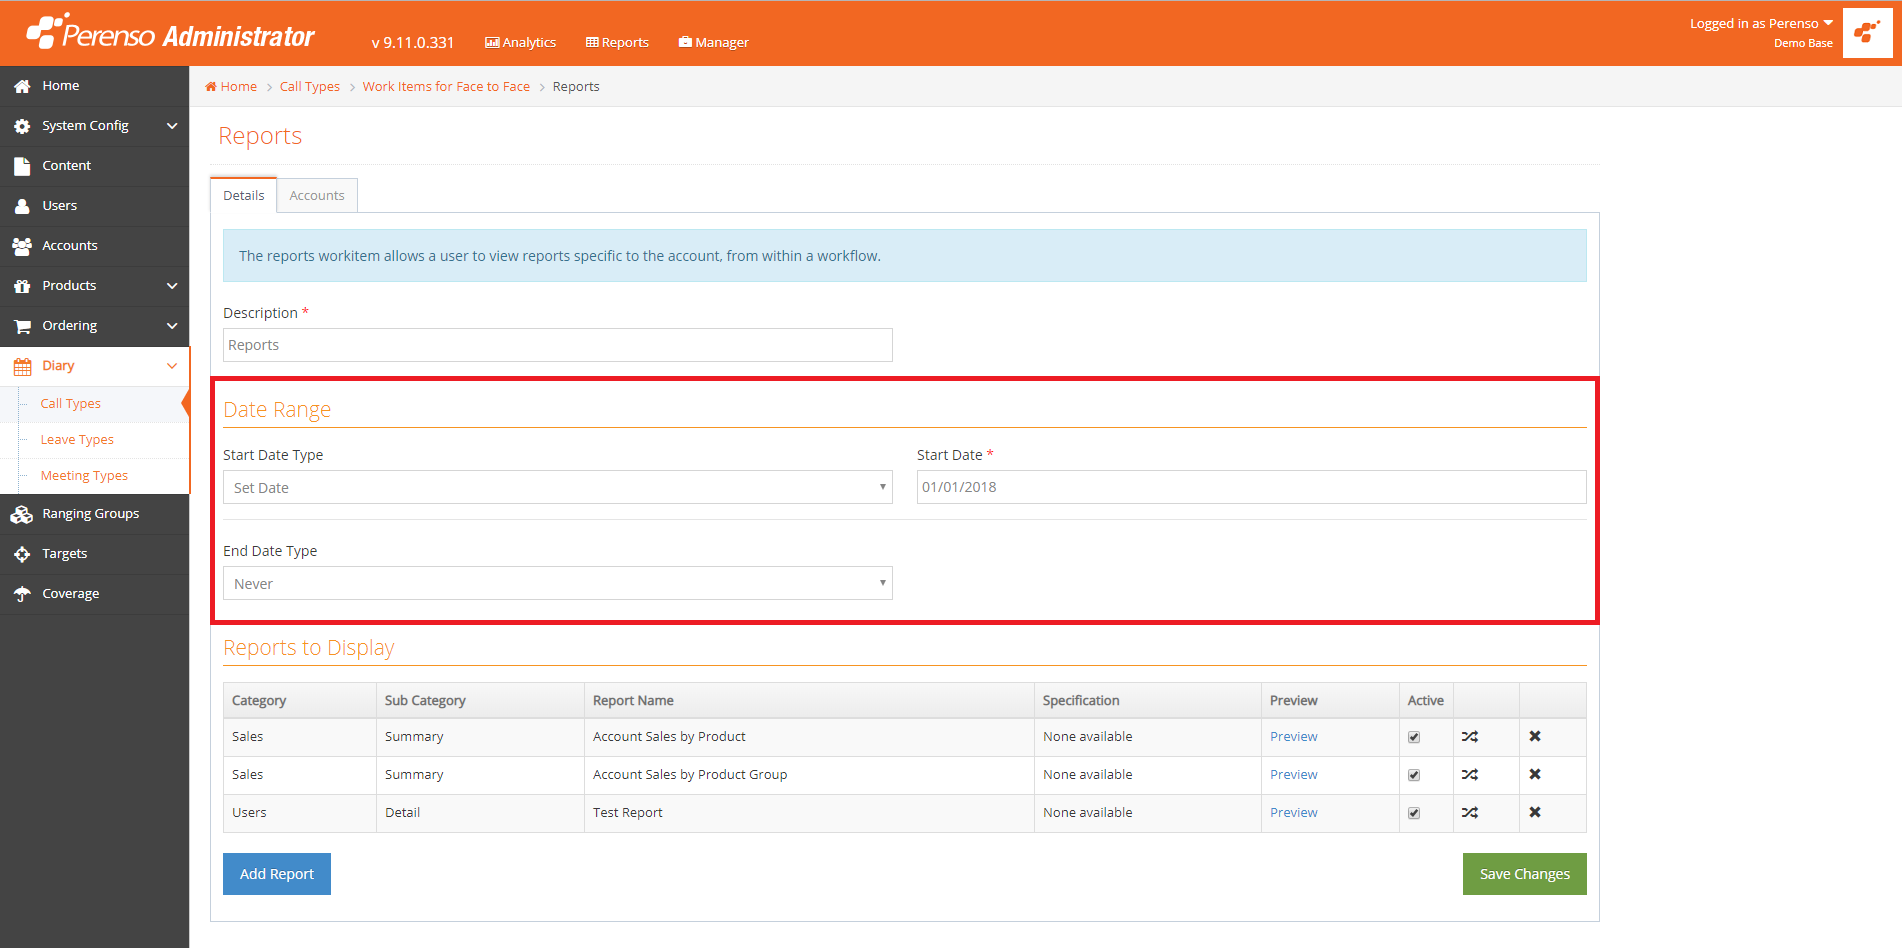1902x948 pixels.
Task: Open the Manager top menu
Action: [x=713, y=42]
